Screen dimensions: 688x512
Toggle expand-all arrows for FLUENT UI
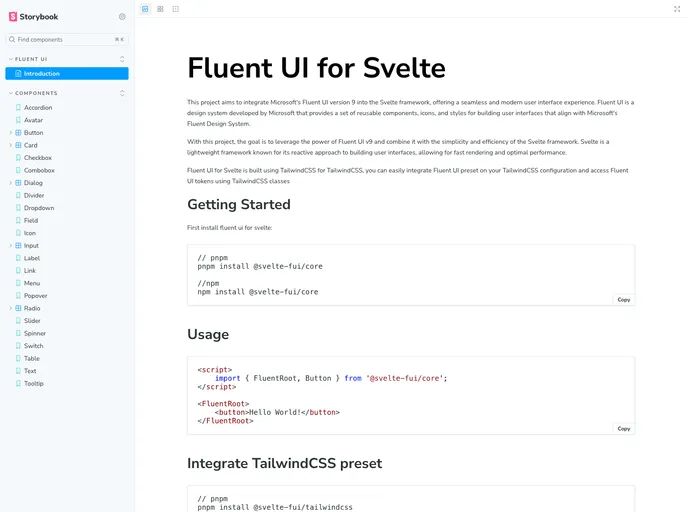tap(122, 59)
